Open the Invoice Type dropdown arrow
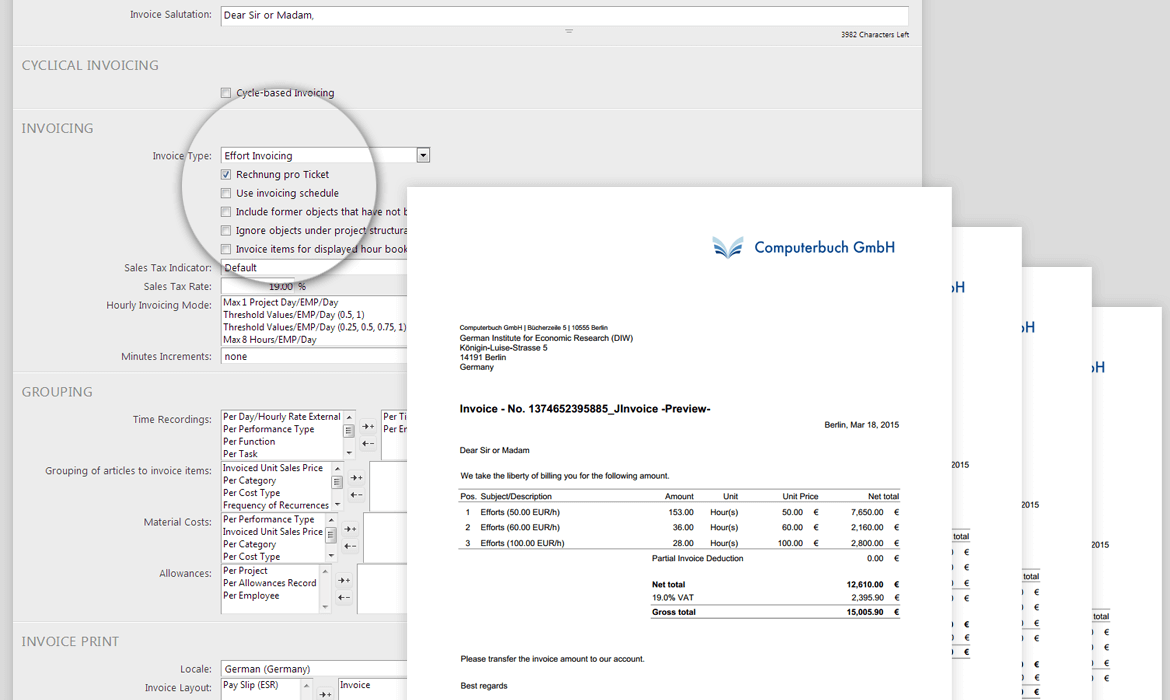Screen dimensions: 1170x700 tap(423, 155)
